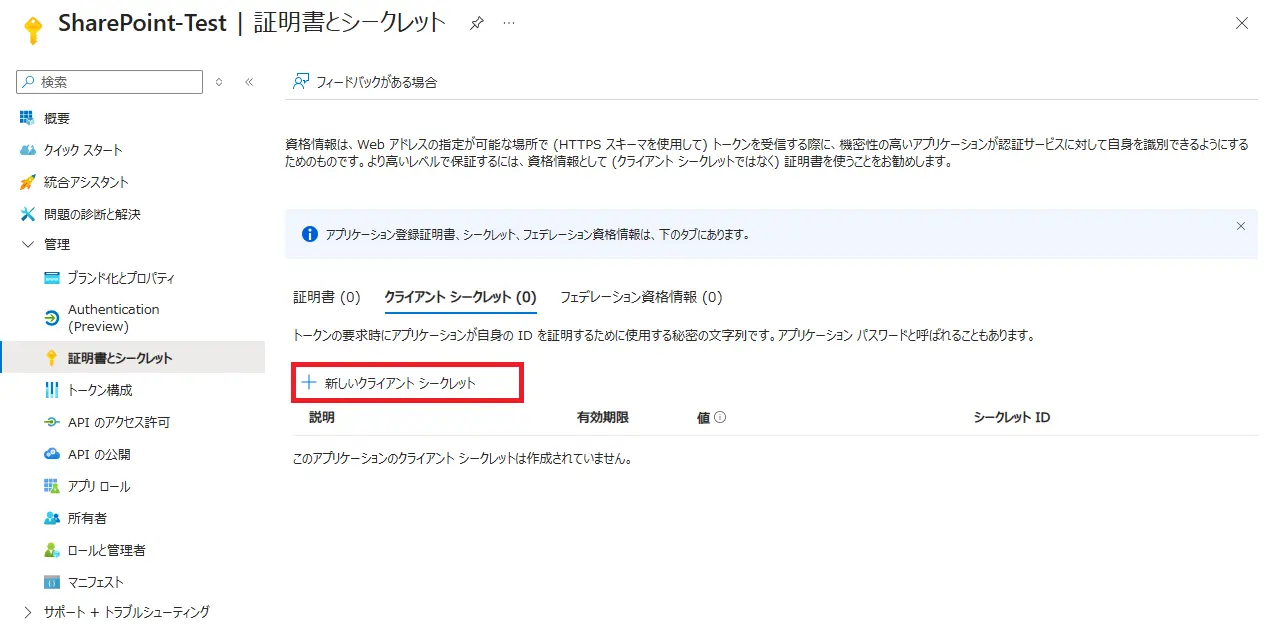Click the blue info icon in banner
The image size is (1278, 642).
(x=309, y=235)
